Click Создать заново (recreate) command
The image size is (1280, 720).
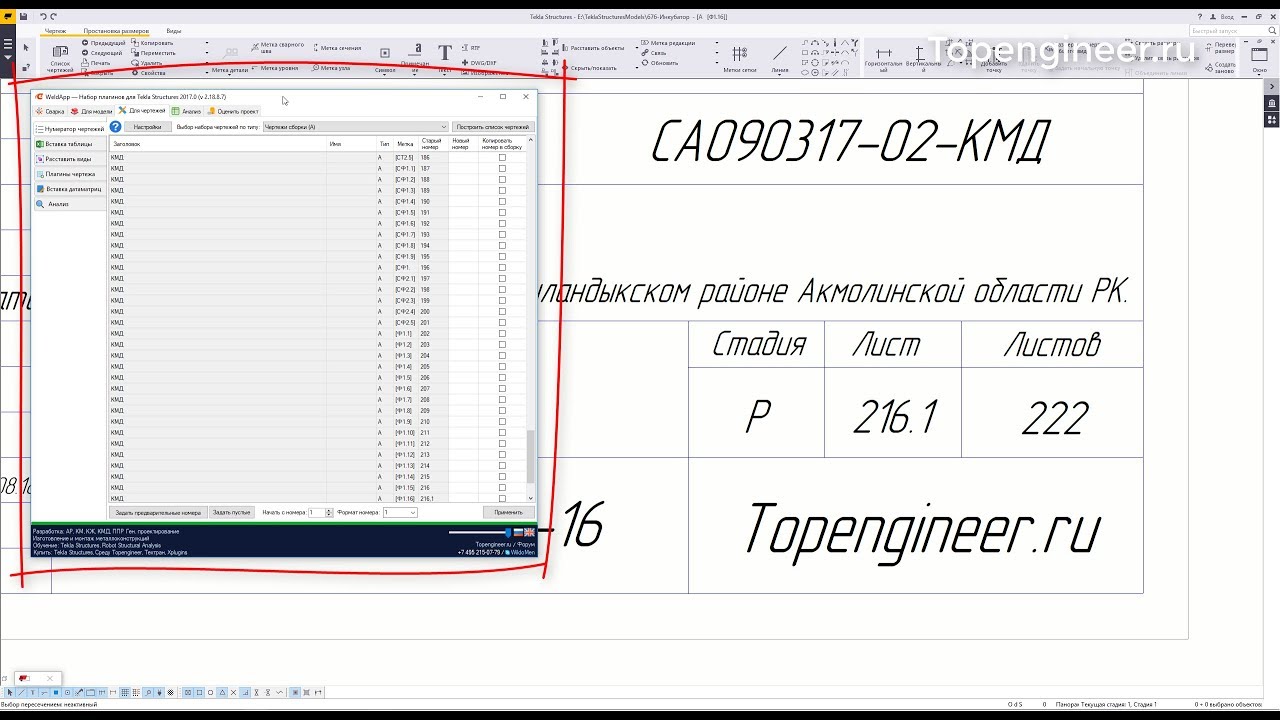pos(1221,67)
